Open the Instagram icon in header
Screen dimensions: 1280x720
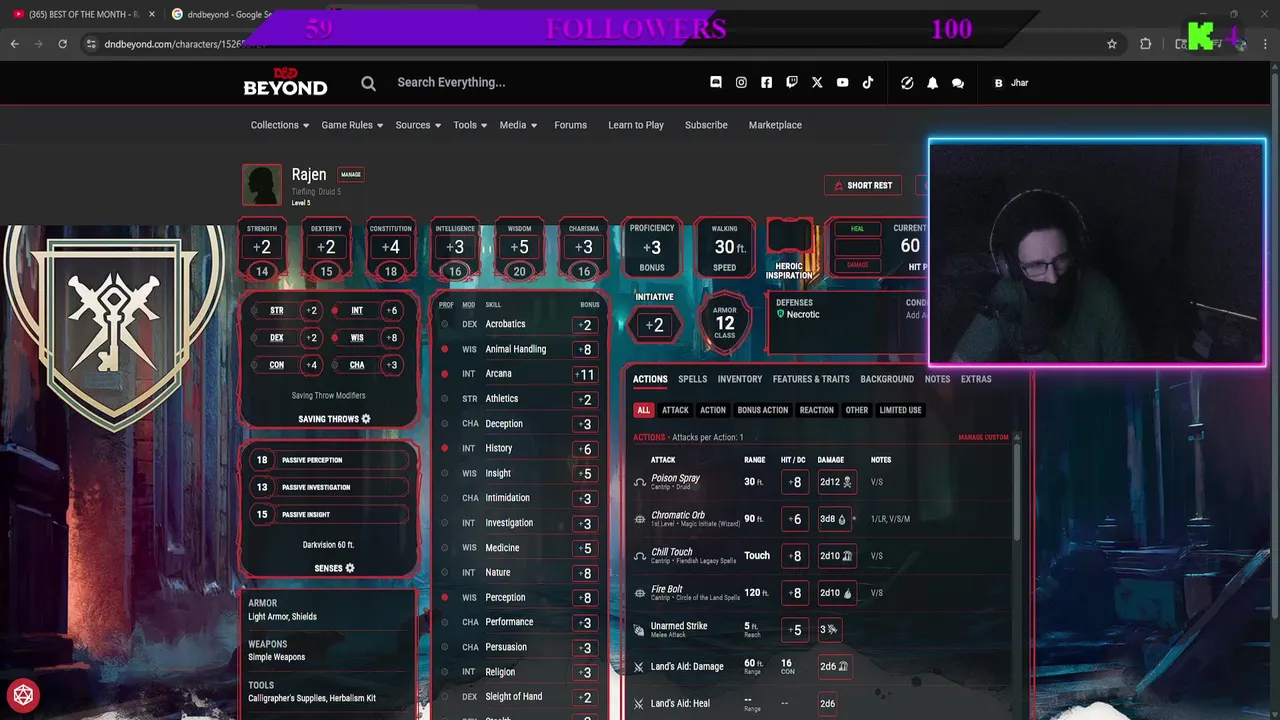741,83
